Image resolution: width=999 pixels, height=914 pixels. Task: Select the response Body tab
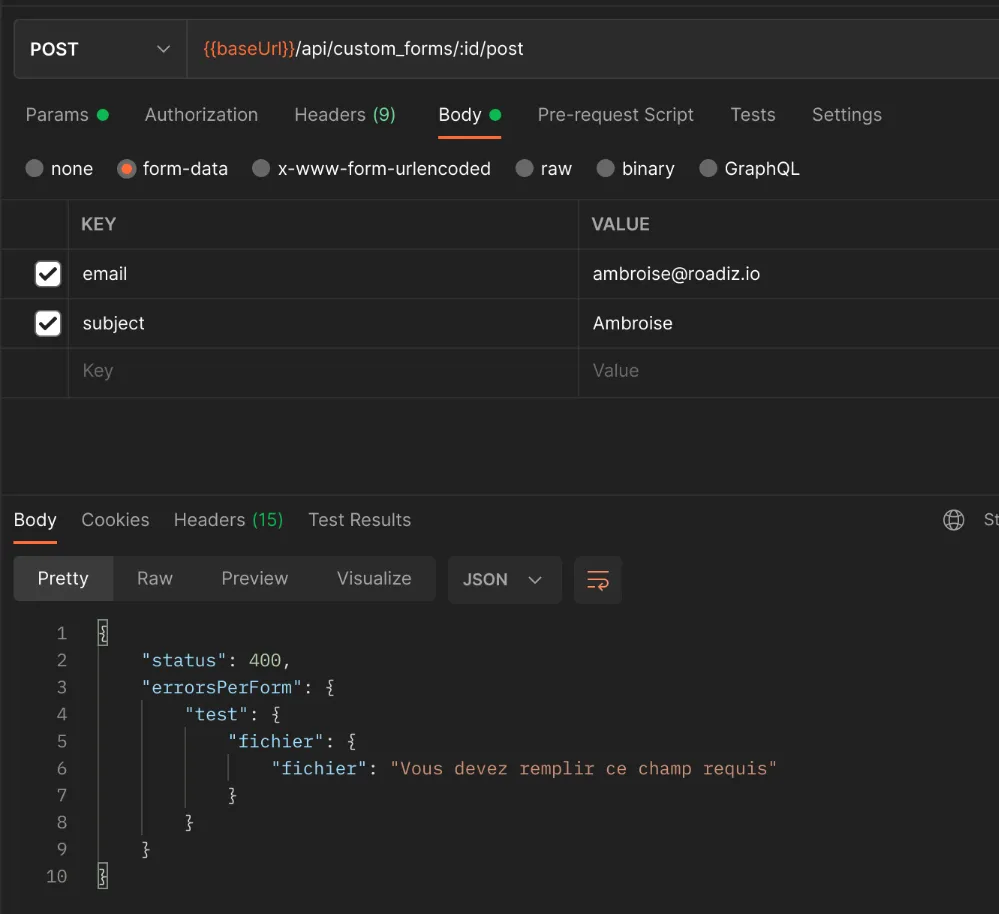35,520
